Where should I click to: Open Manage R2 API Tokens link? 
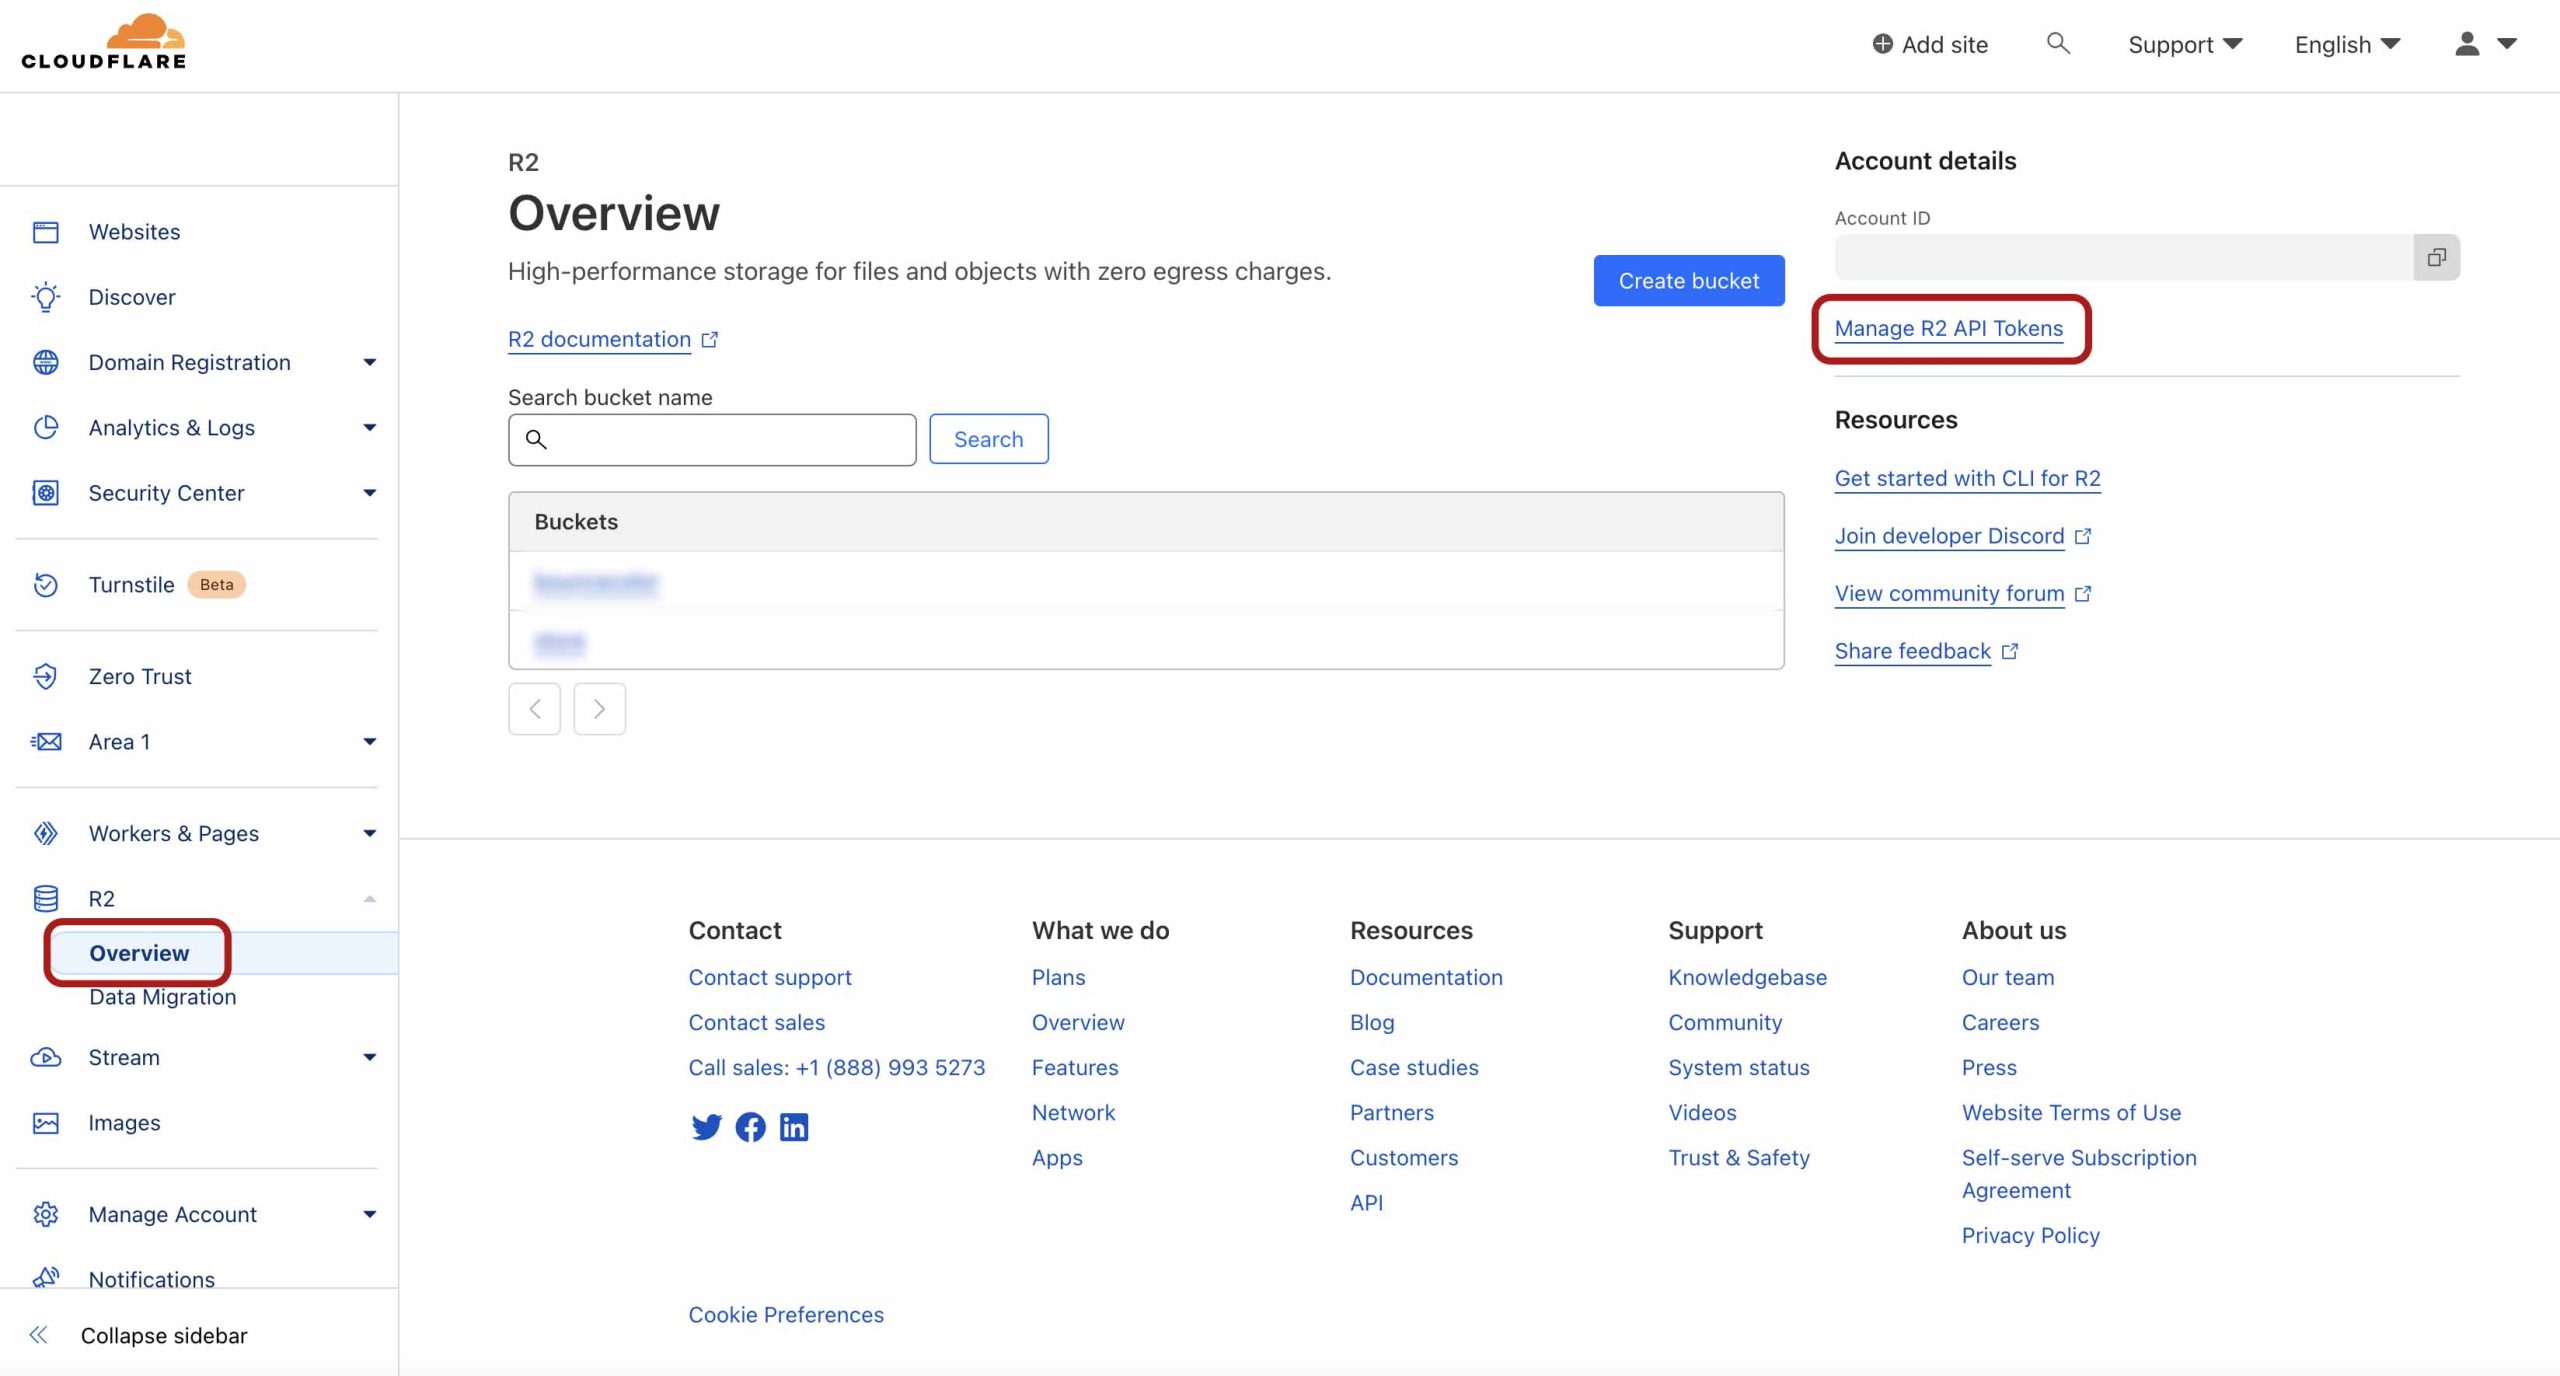(x=1948, y=329)
